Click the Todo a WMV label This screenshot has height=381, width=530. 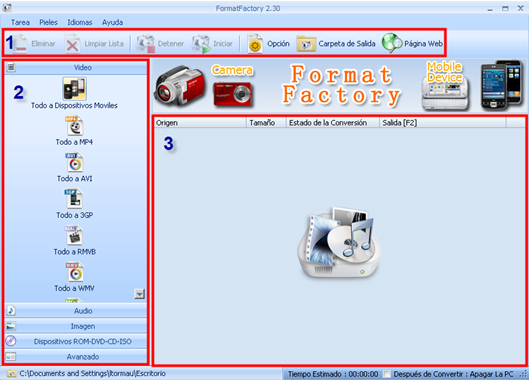(x=74, y=288)
